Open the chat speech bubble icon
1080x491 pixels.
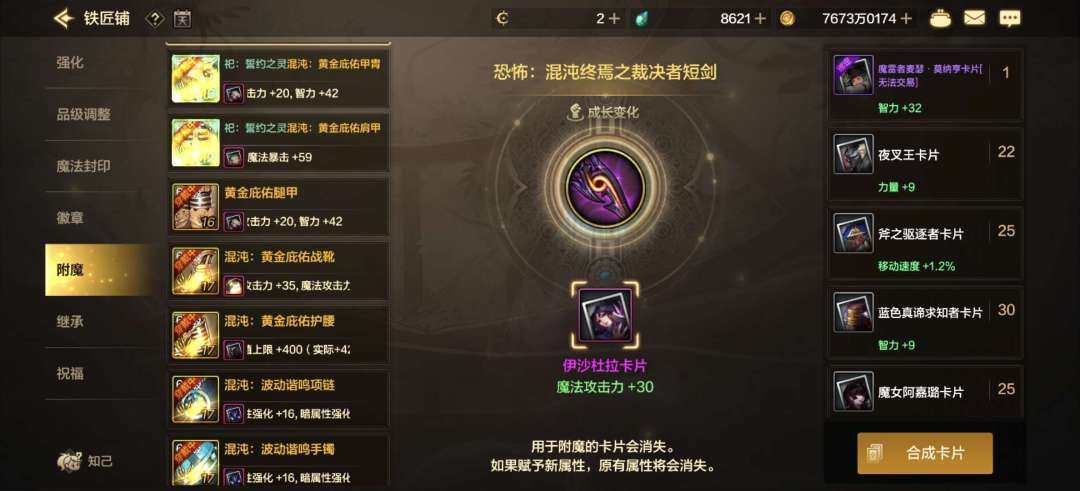point(1010,19)
